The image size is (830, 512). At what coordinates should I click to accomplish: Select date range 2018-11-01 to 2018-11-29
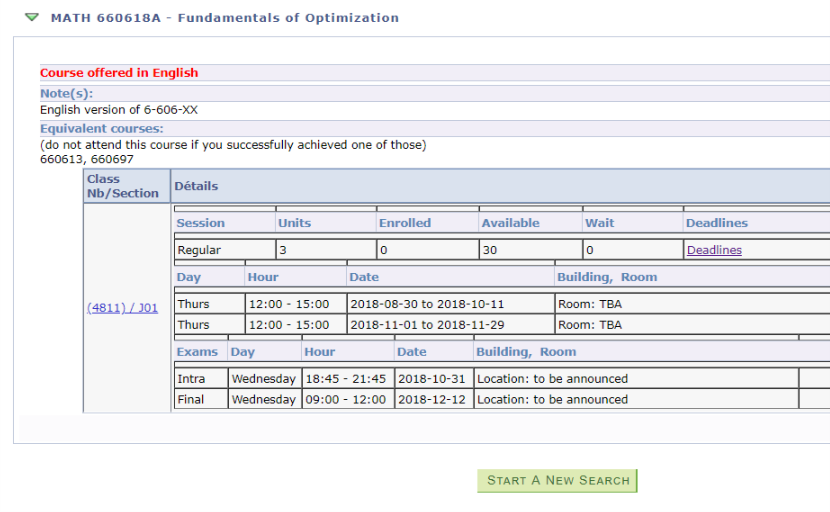point(427,325)
